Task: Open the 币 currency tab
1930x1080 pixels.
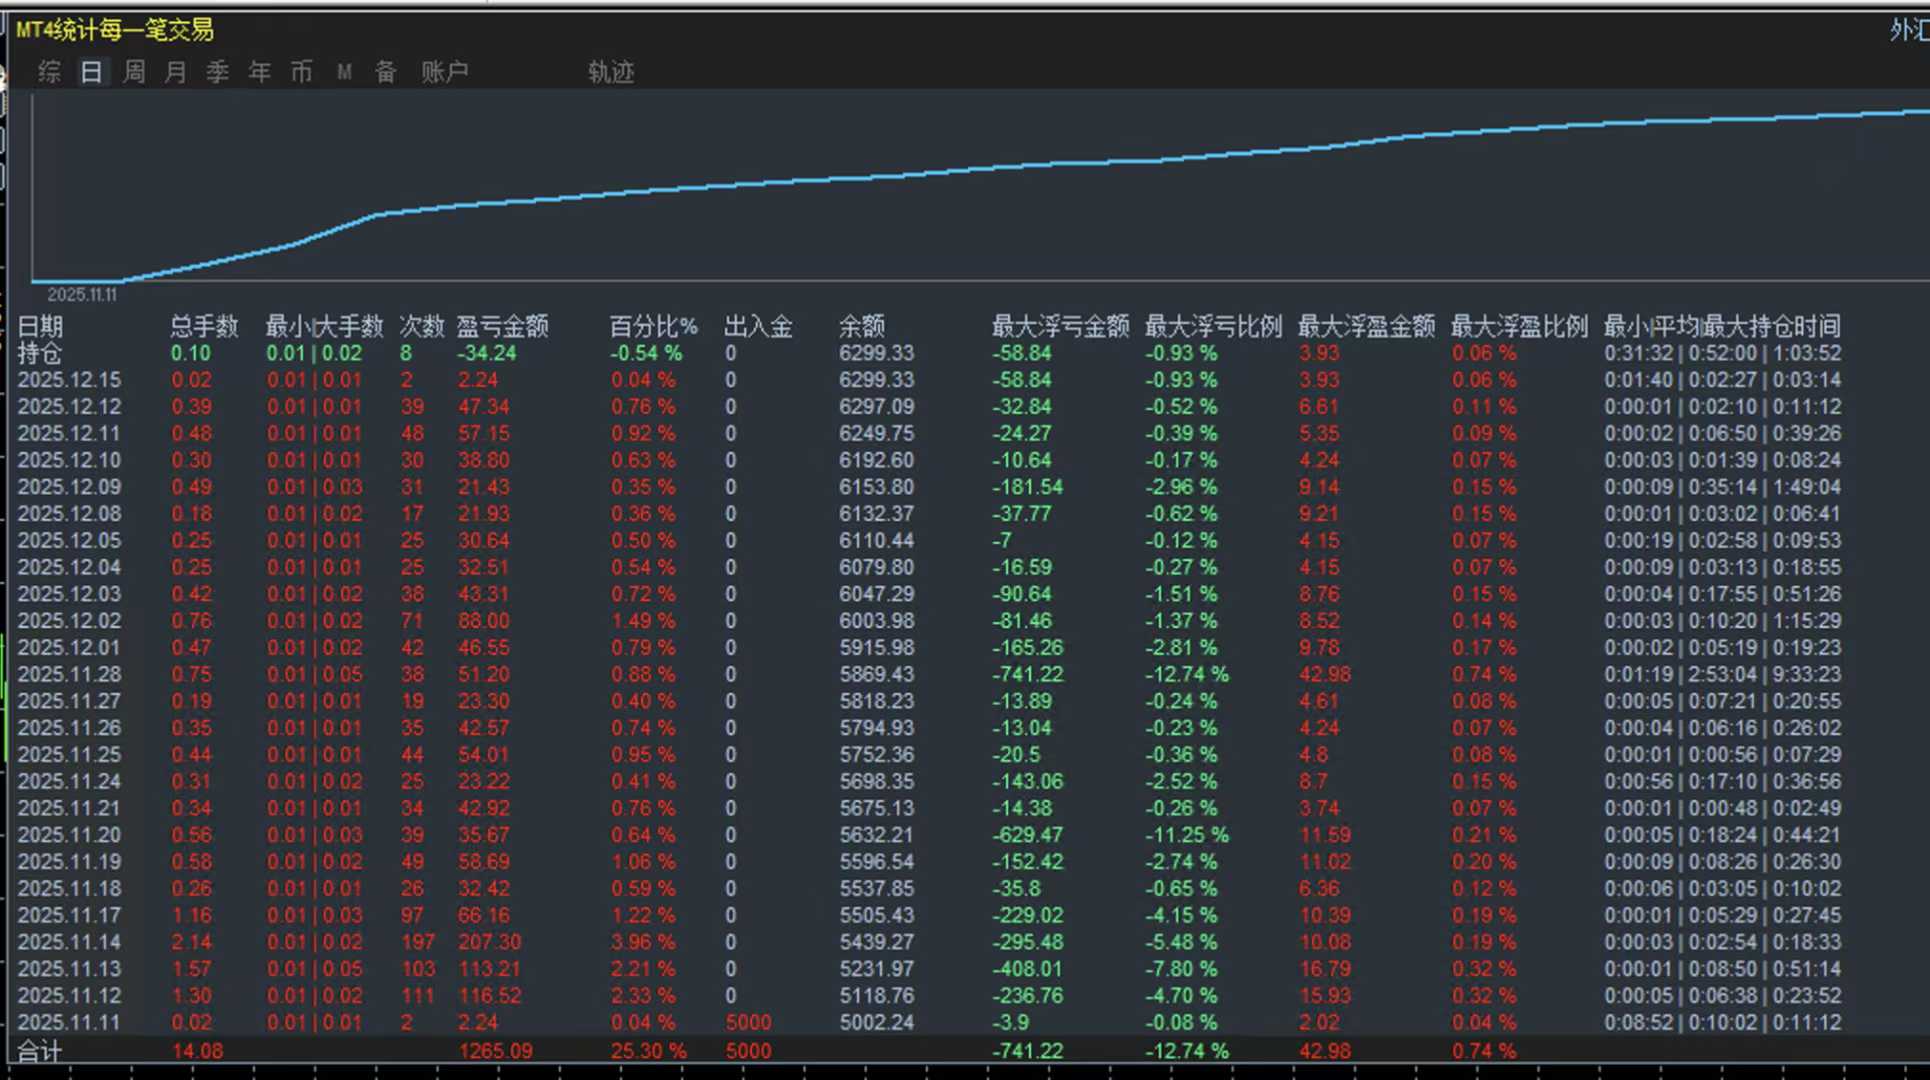Action: (302, 72)
